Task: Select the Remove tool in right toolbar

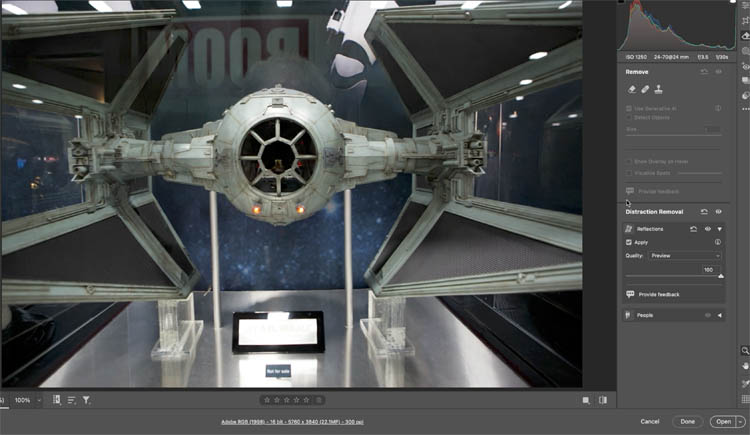Action: 745,36
